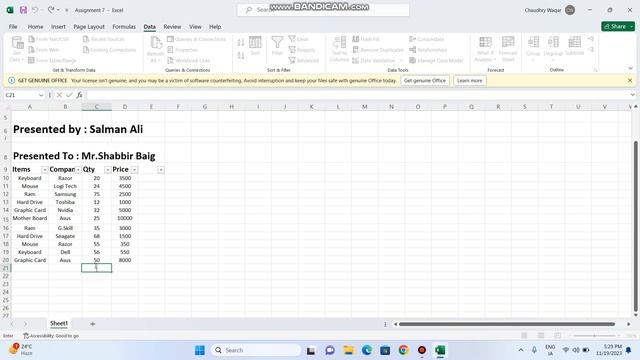Click Forecast Sheet
640x360 pixels.
[x=508, y=49]
